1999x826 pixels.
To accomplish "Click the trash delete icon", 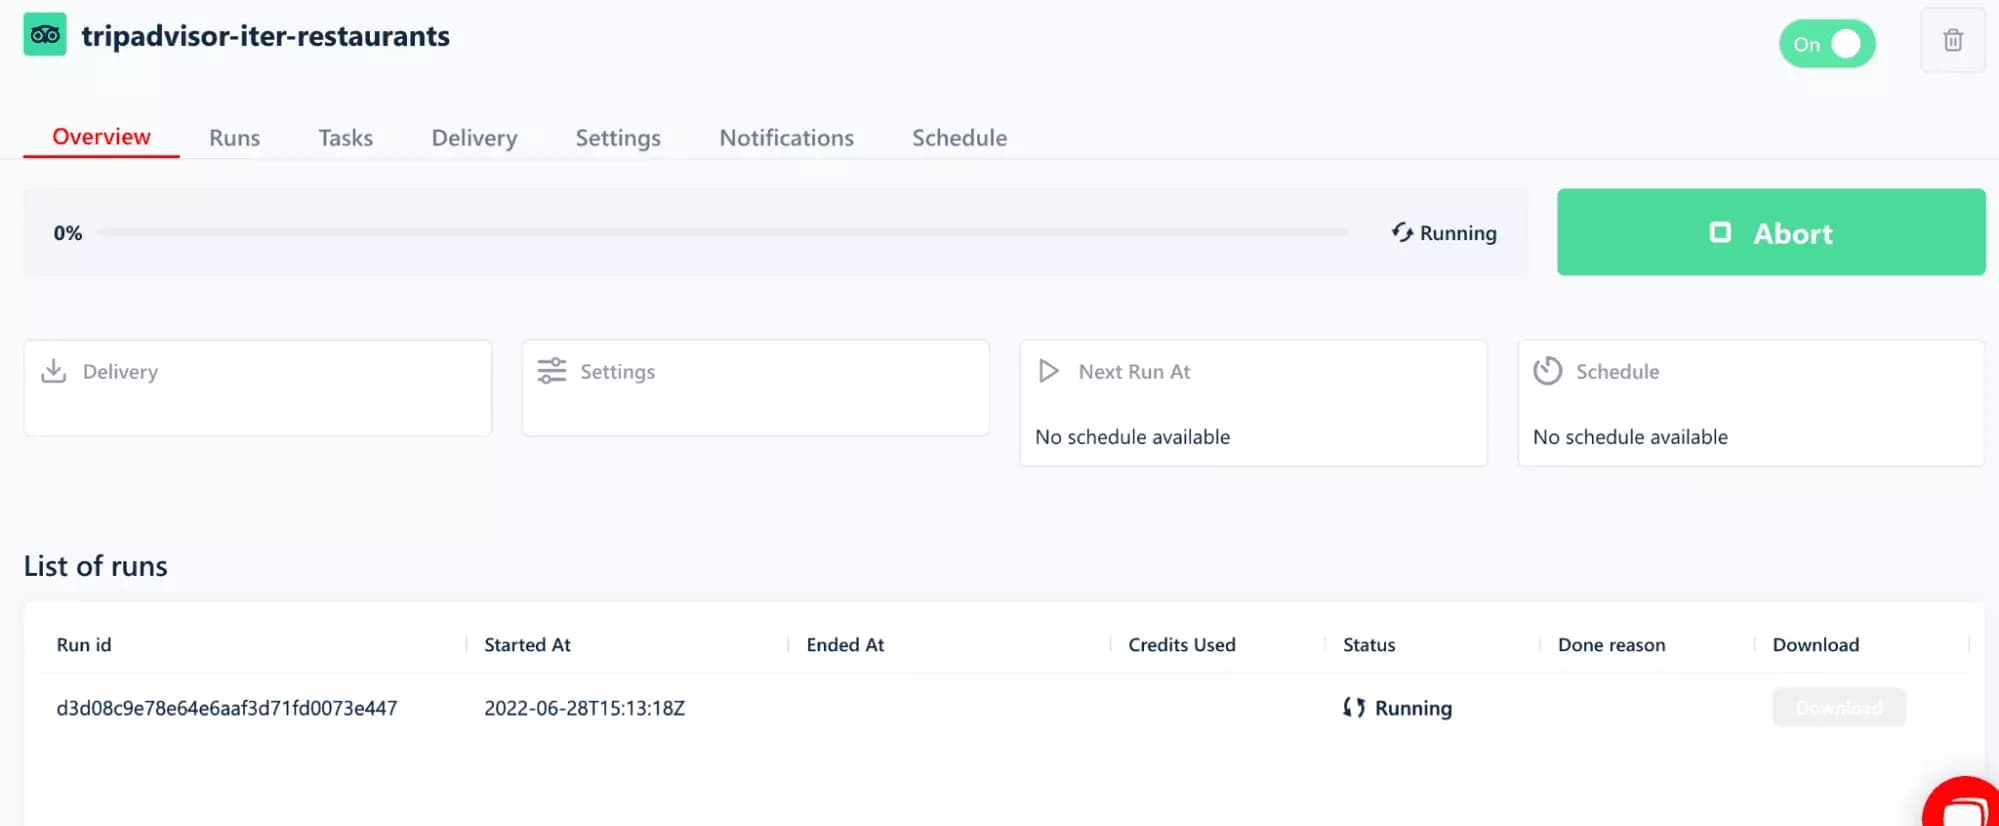I will pyautogui.click(x=1952, y=40).
